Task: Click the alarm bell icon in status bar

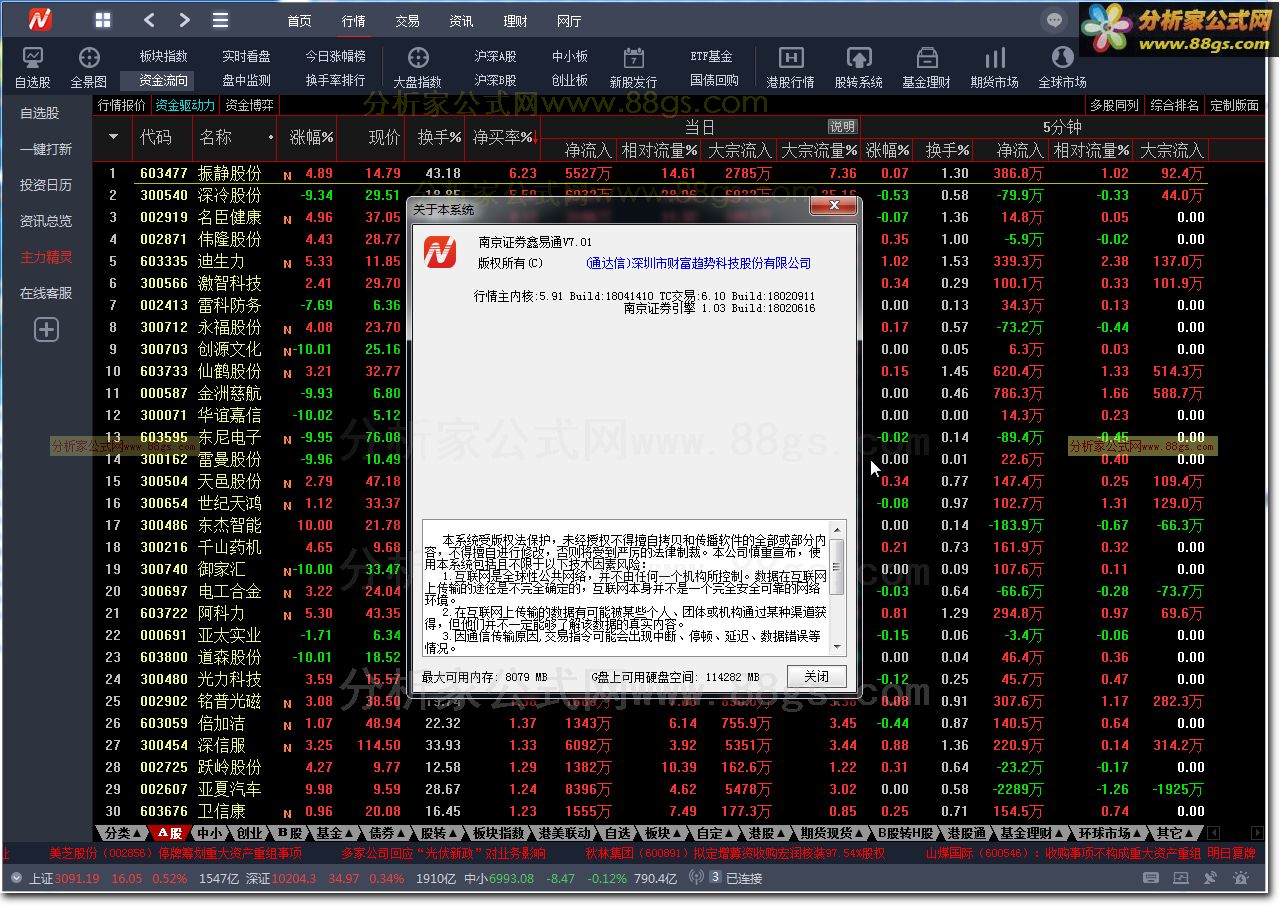Action: [1241, 878]
